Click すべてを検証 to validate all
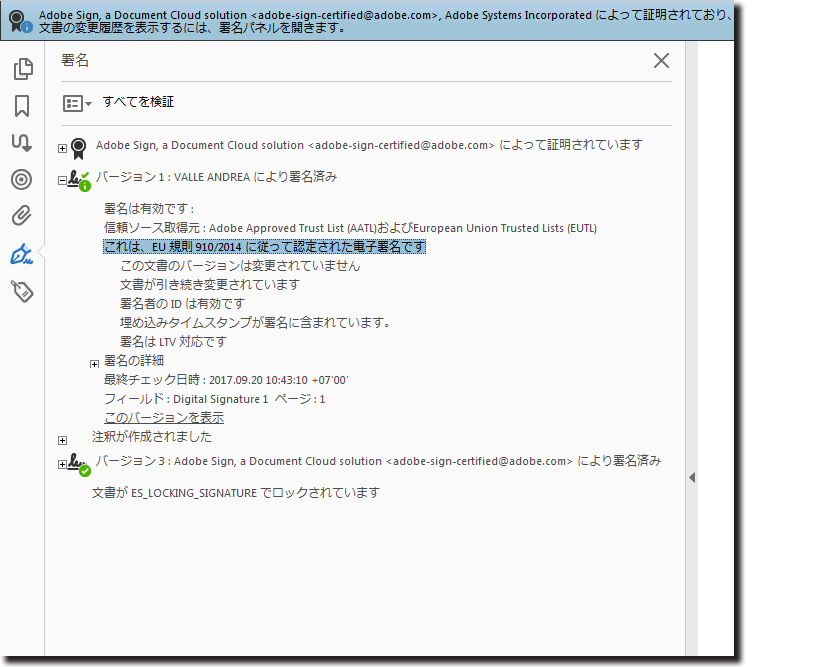Image resolution: width=829 pixels, height=667 pixels. click(x=138, y=101)
